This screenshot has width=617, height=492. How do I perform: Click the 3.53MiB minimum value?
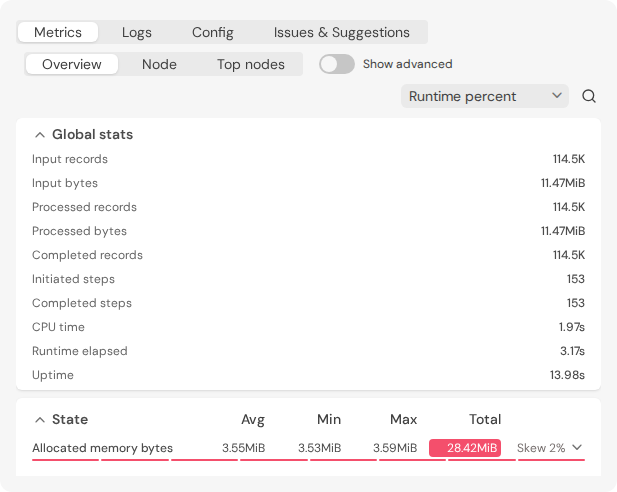tap(320, 448)
